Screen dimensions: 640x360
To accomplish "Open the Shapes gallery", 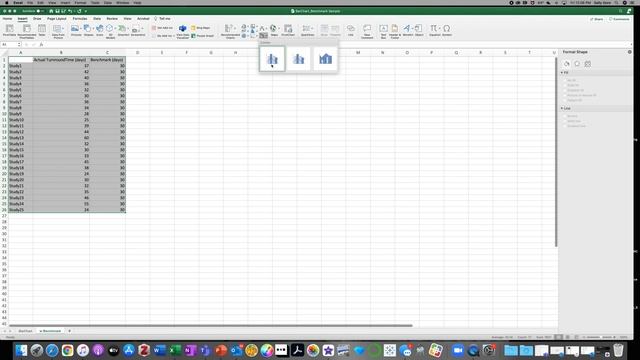I will pos(88,29).
